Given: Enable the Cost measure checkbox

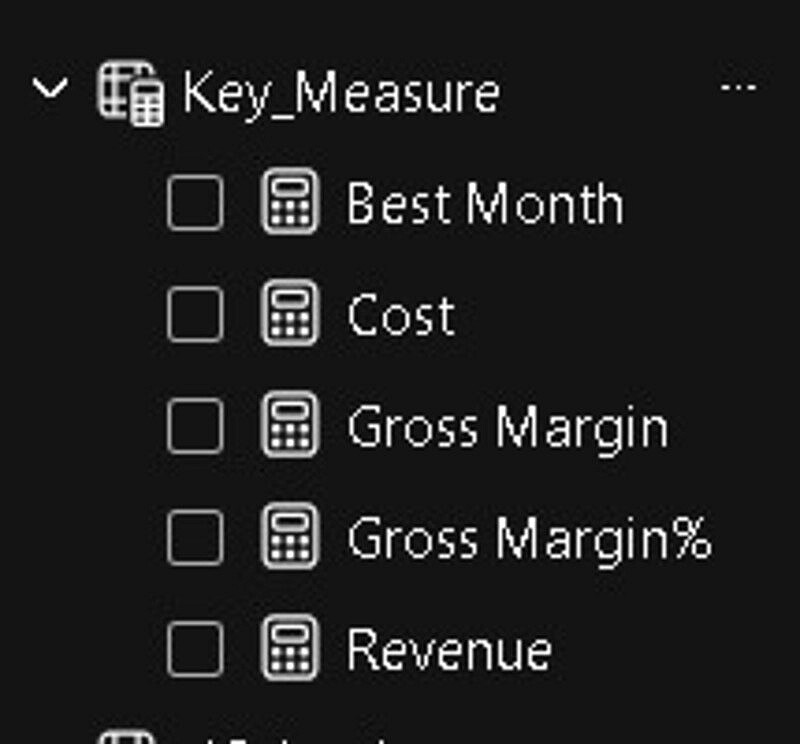Looking at the screenshot, I should (194, 315).
